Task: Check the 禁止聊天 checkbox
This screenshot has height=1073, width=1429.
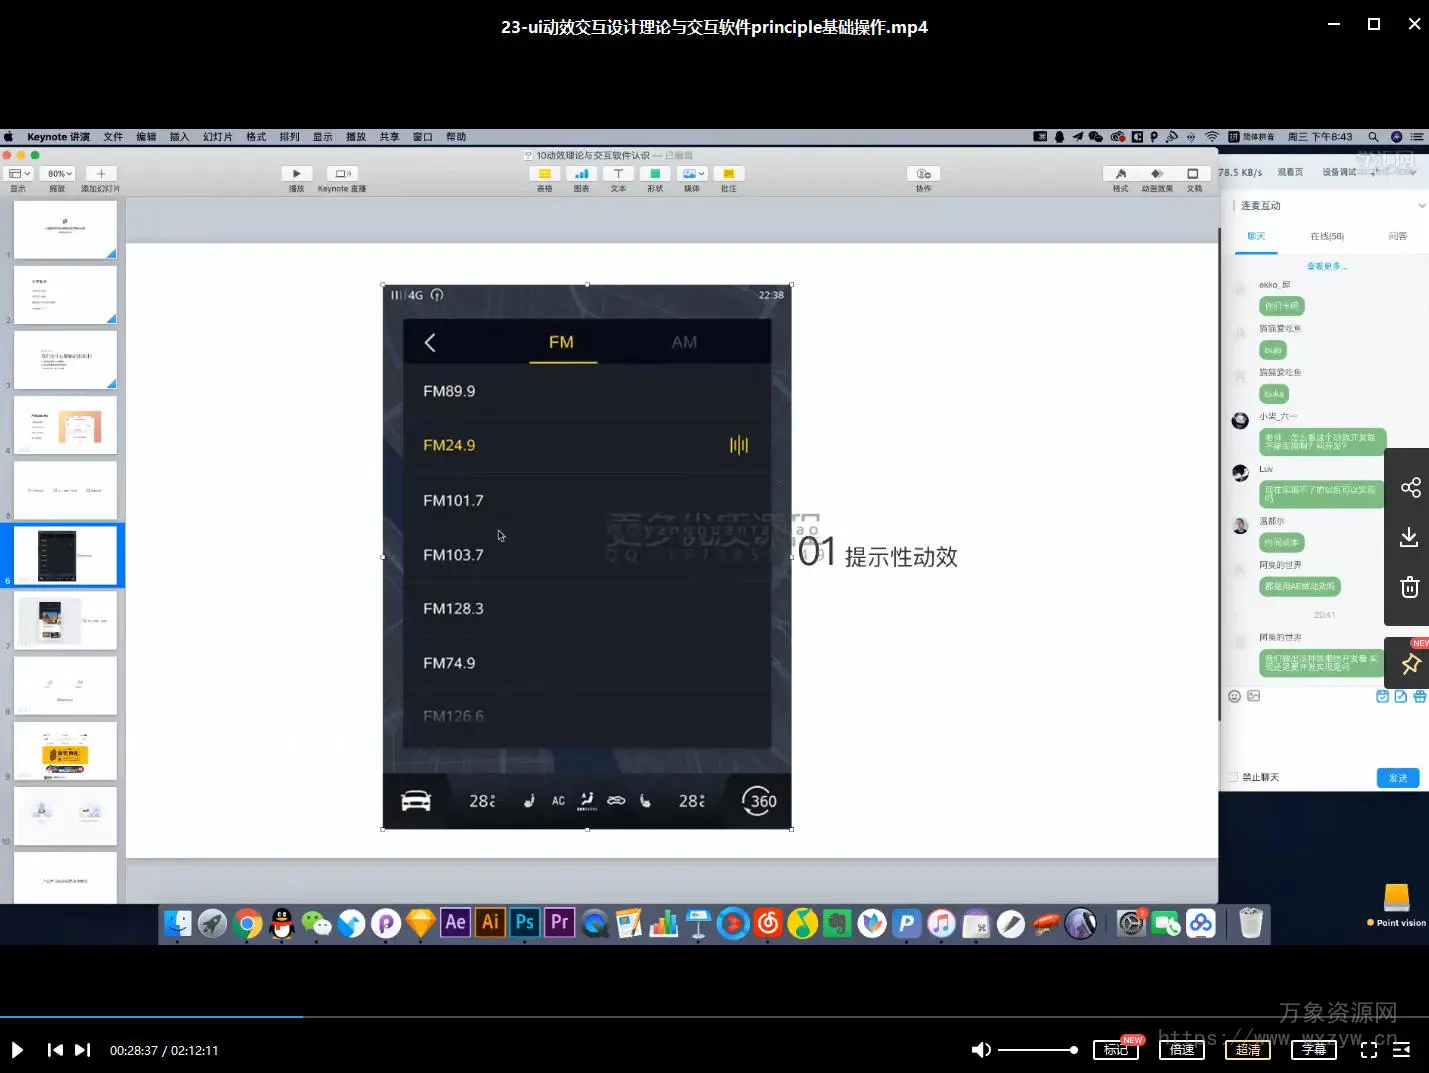Action: pyautogui.click(x=1233, y=777)
